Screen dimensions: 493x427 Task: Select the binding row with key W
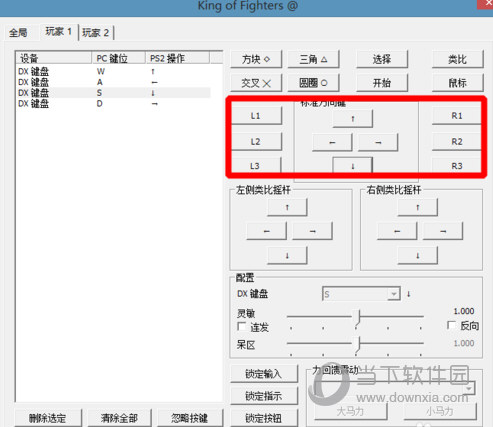coord(113,71)
